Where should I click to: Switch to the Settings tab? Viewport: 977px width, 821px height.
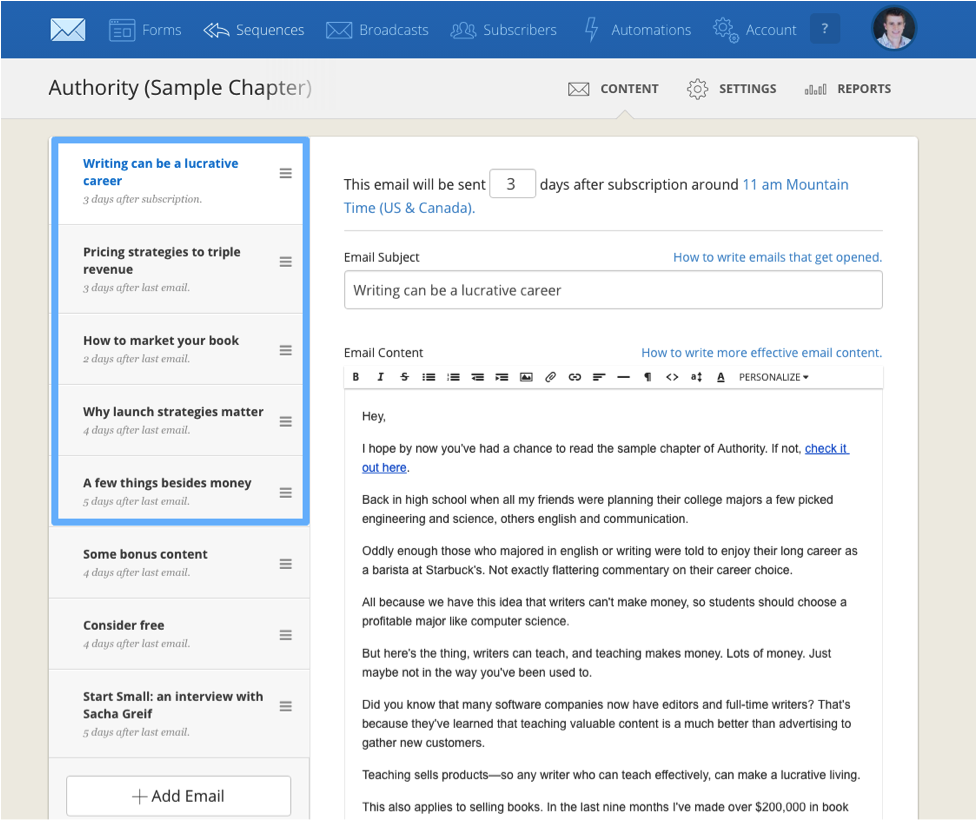tap(732, 89)
